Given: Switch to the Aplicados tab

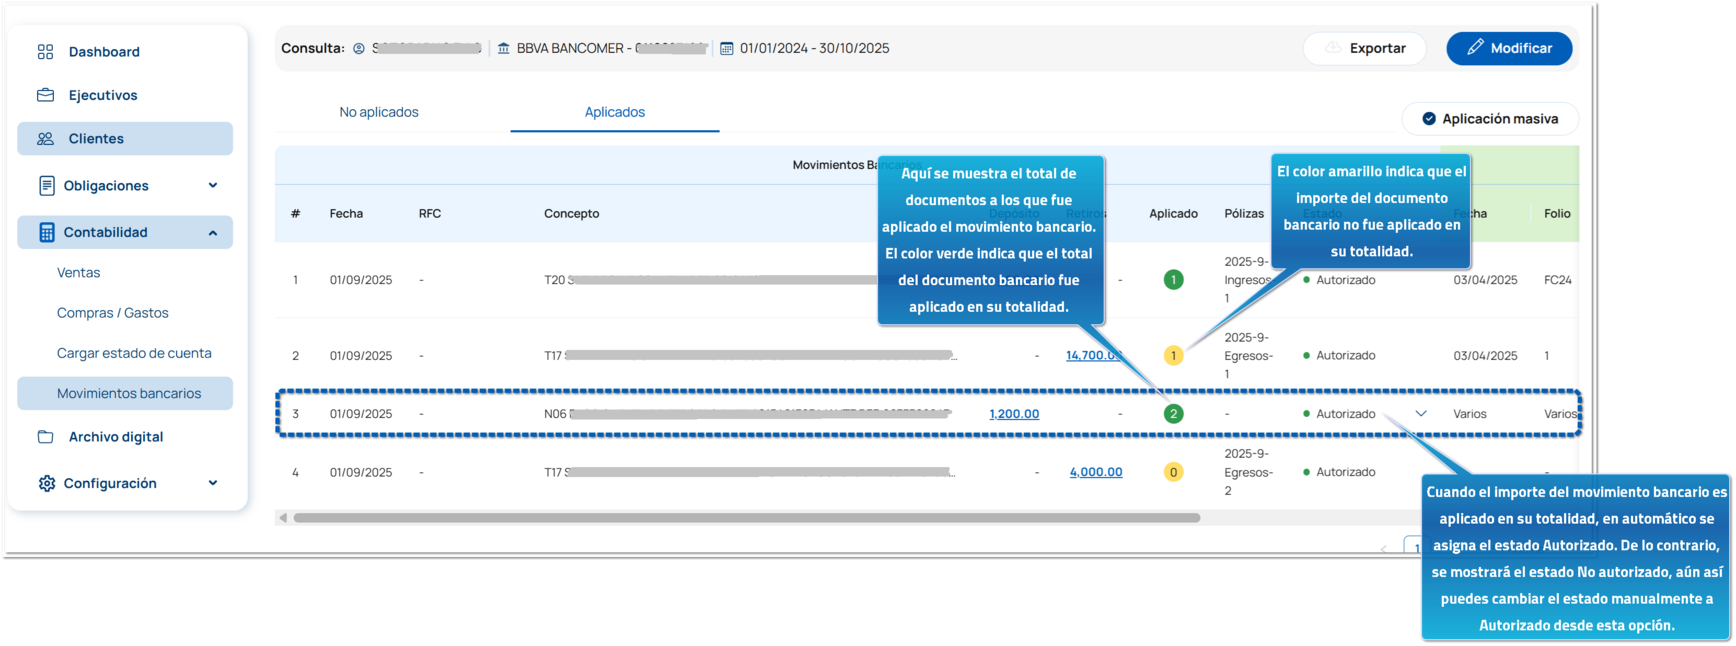Looking at the screenshot, I should coord(615,112).
